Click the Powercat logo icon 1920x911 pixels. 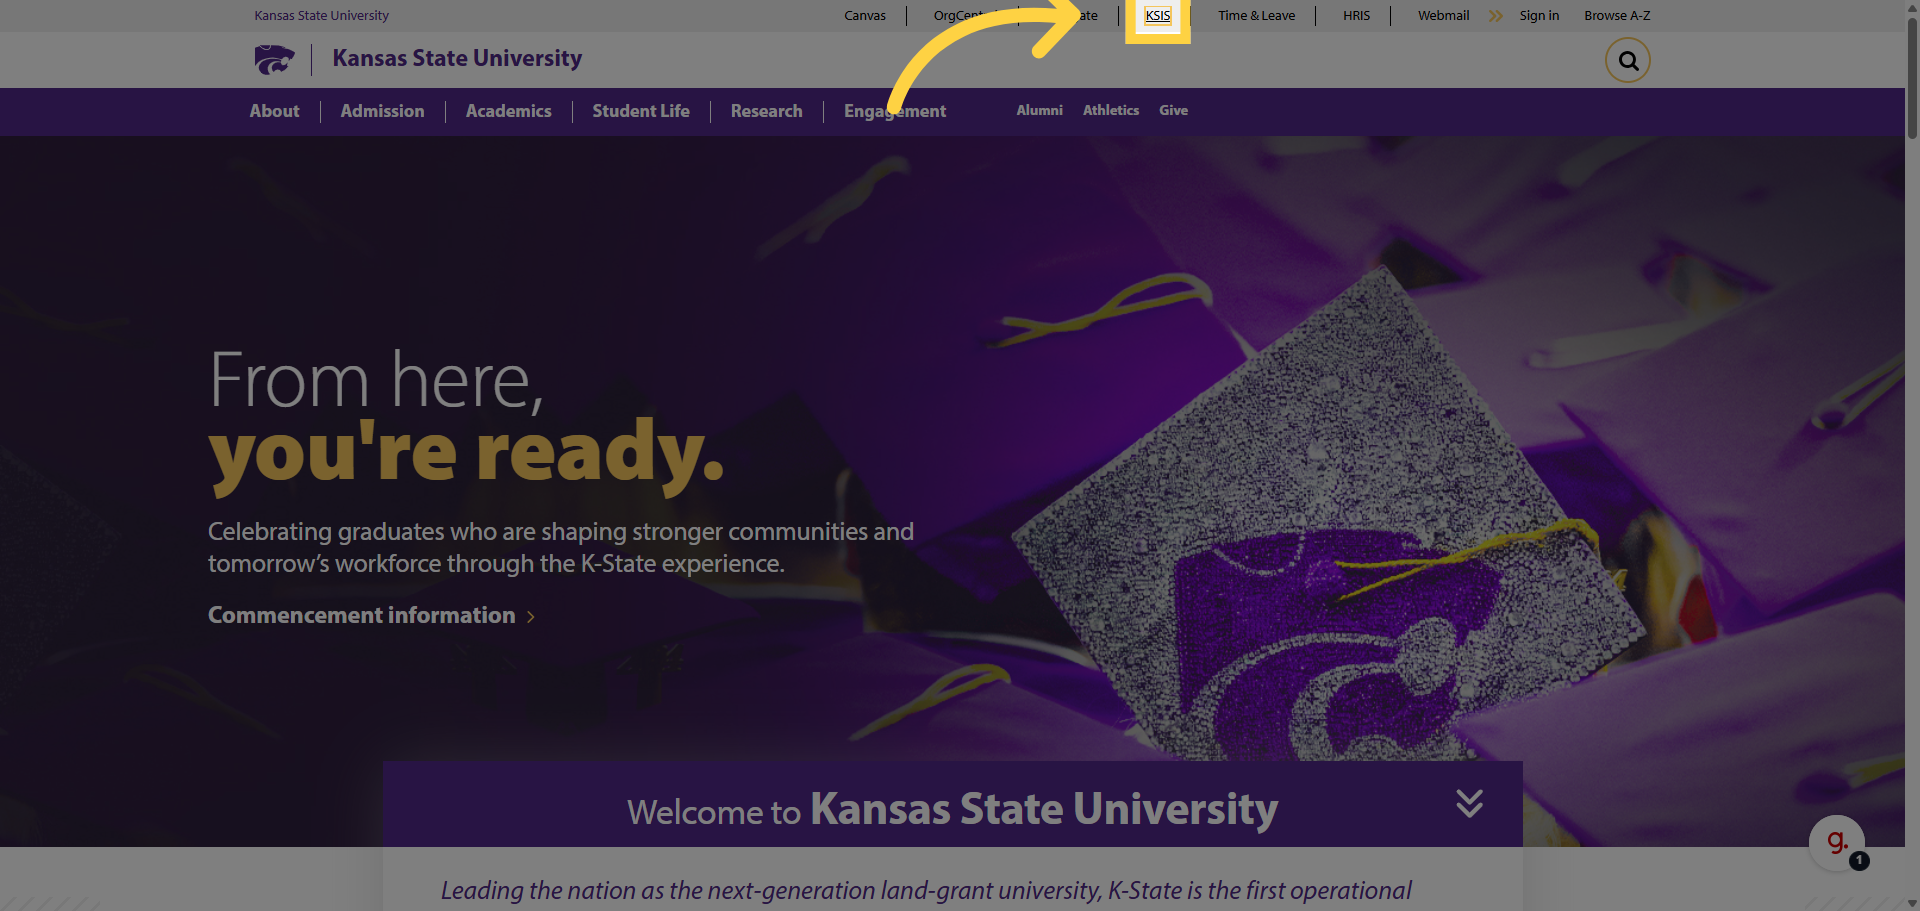[274, 59]
